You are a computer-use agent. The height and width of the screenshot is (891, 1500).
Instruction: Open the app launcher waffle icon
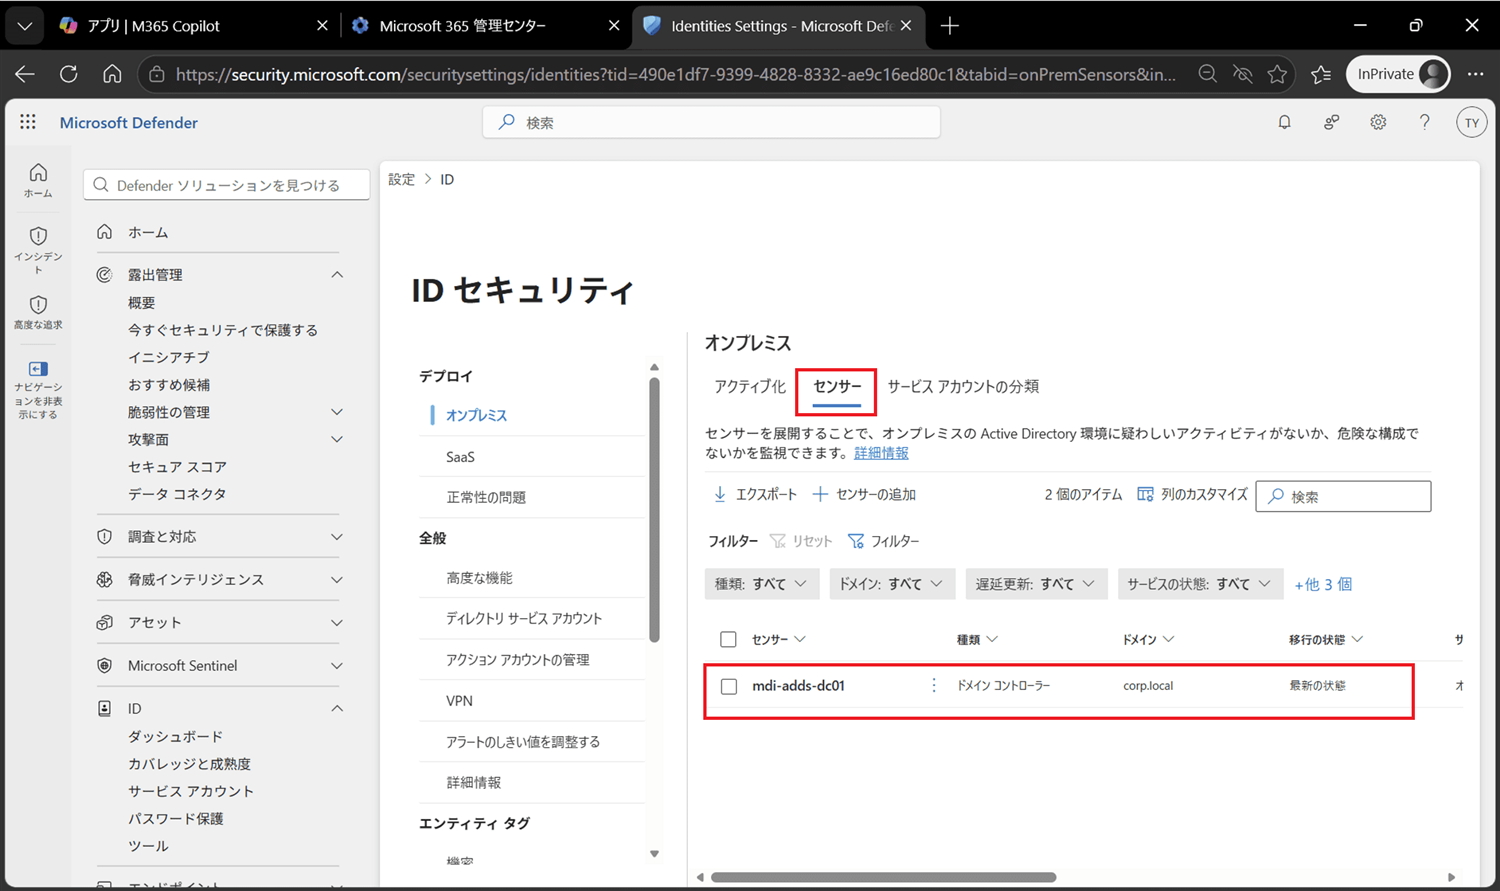(28, 122)
